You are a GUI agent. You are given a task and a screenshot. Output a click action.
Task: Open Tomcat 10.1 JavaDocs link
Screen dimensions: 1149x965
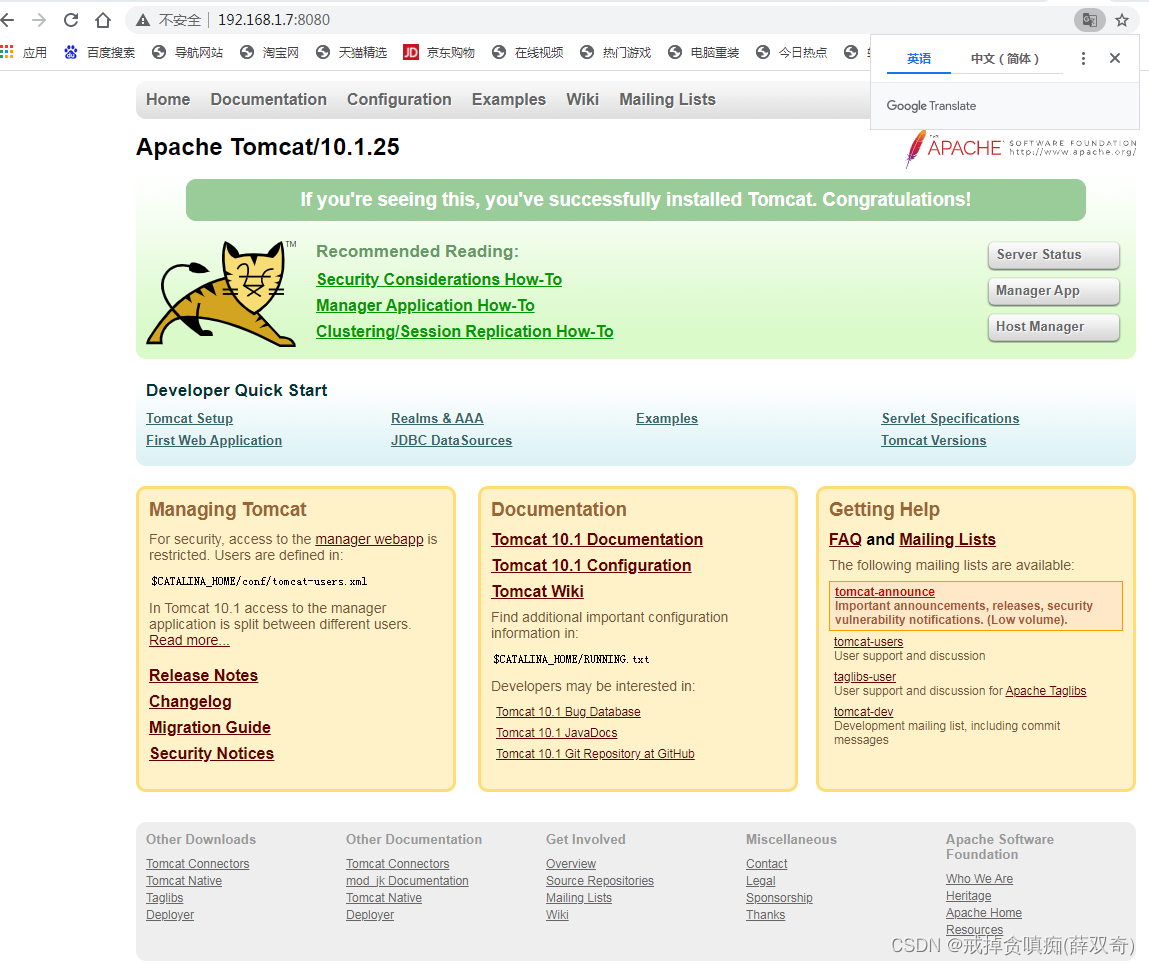tap(557, 733)
